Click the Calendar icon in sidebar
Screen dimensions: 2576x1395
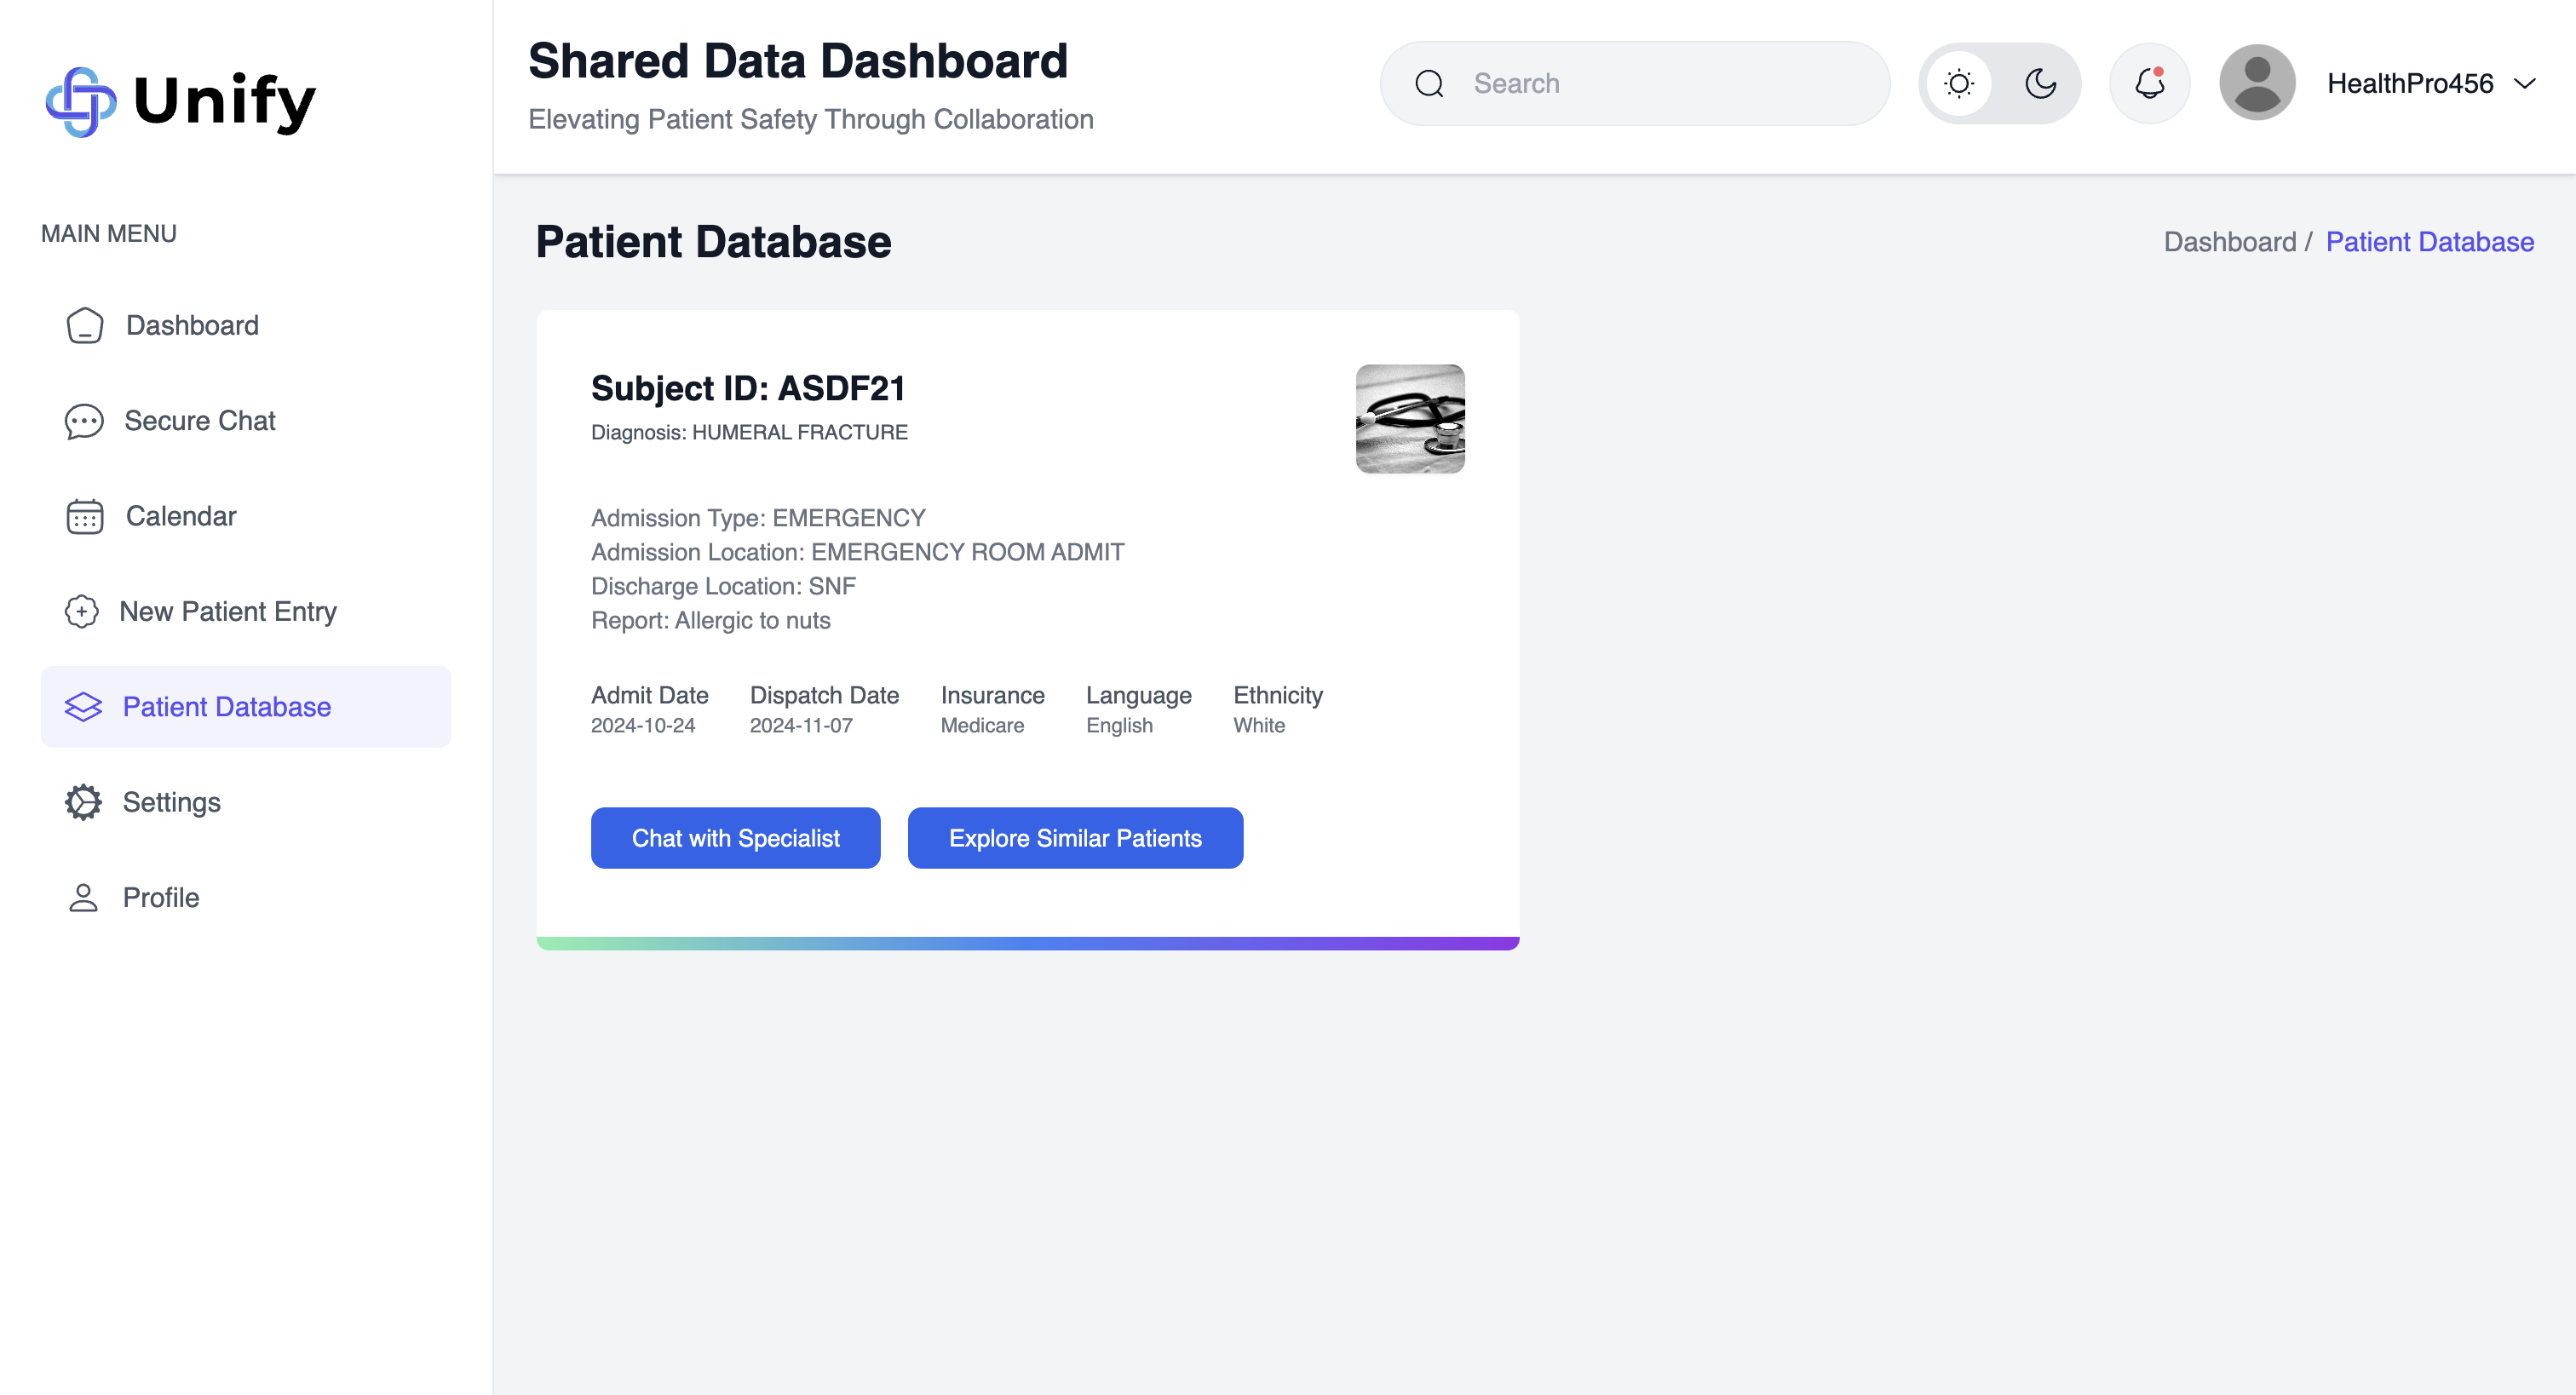(x=85, y=517)
